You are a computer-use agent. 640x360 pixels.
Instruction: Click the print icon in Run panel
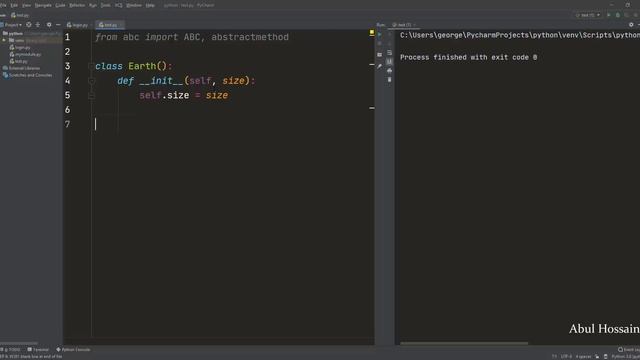389,71
